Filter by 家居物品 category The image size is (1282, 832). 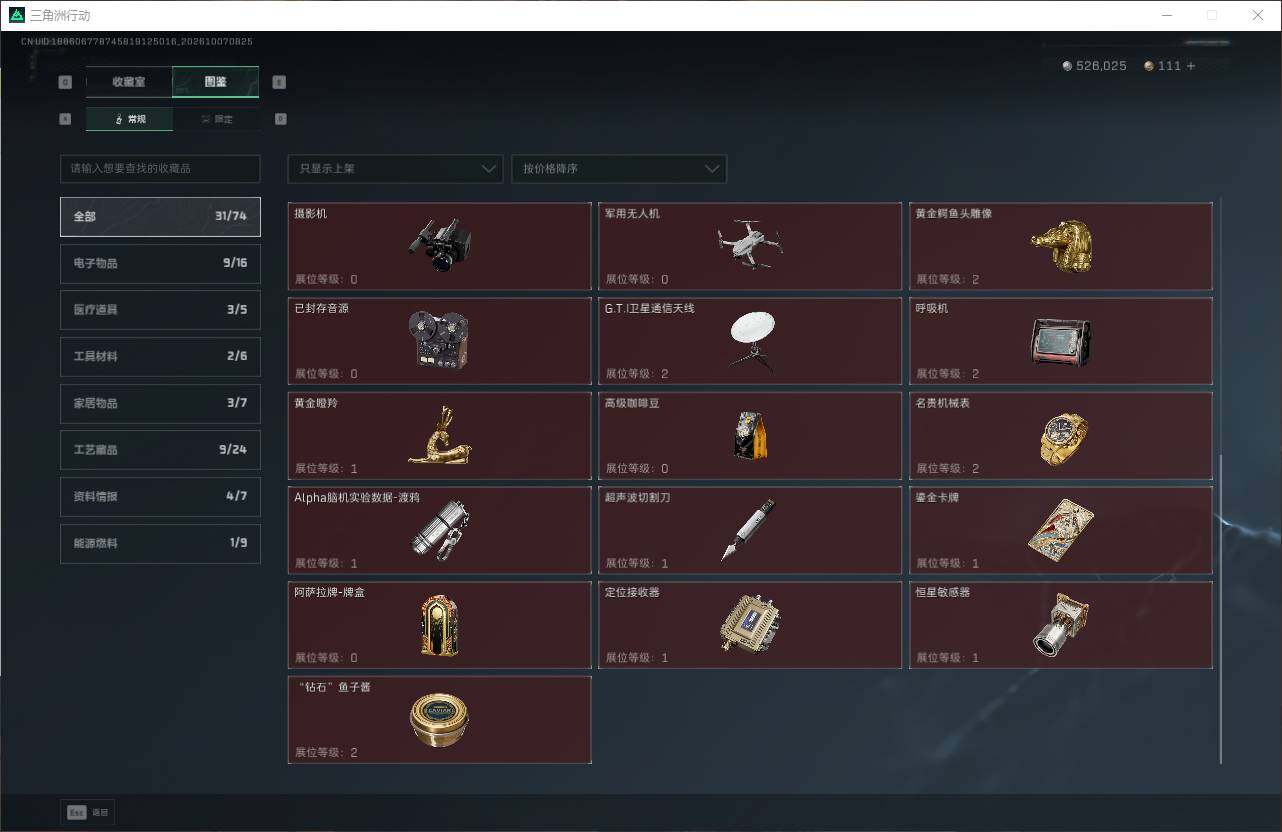(x=160, y=403)
